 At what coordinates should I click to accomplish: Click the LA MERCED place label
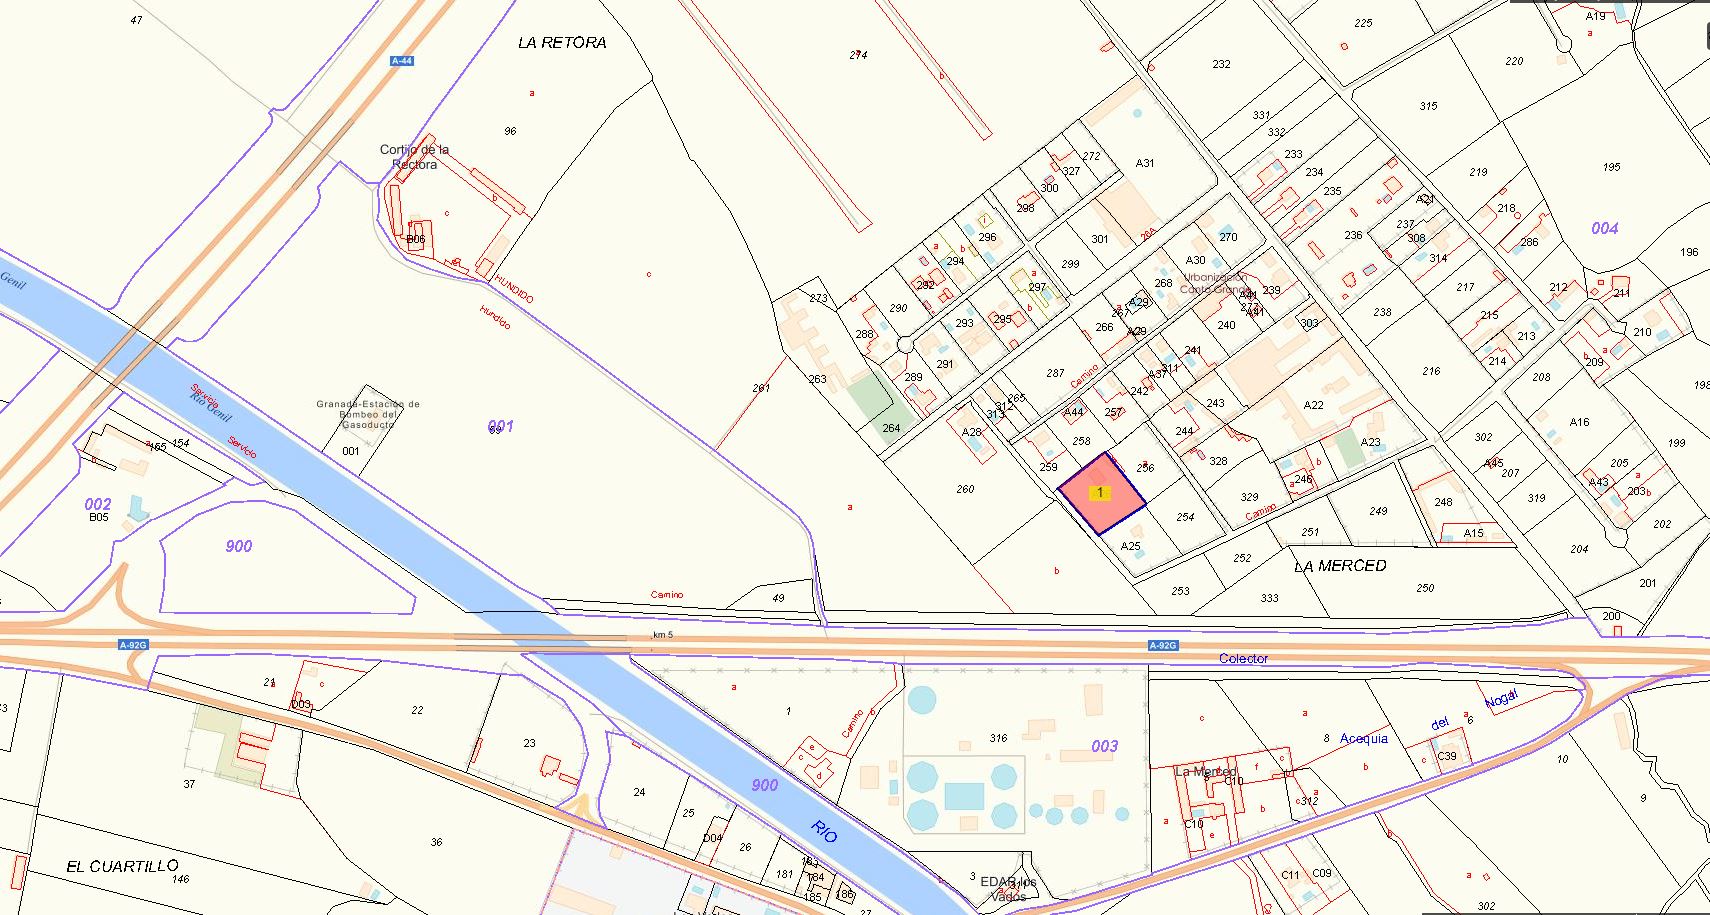point(1340,566)
